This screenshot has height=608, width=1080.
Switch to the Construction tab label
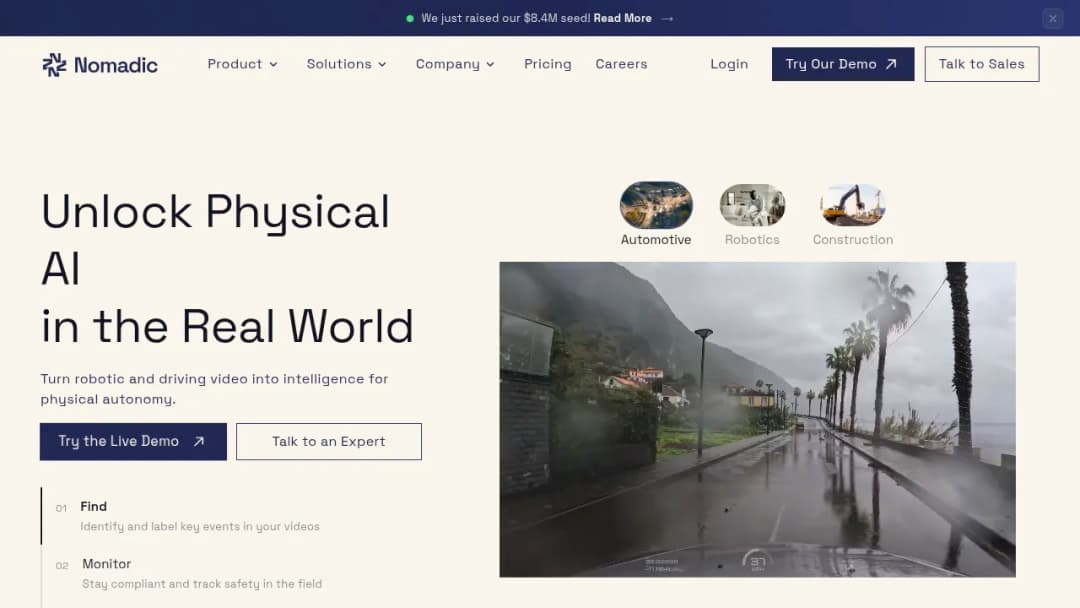[x=853, y=240]
